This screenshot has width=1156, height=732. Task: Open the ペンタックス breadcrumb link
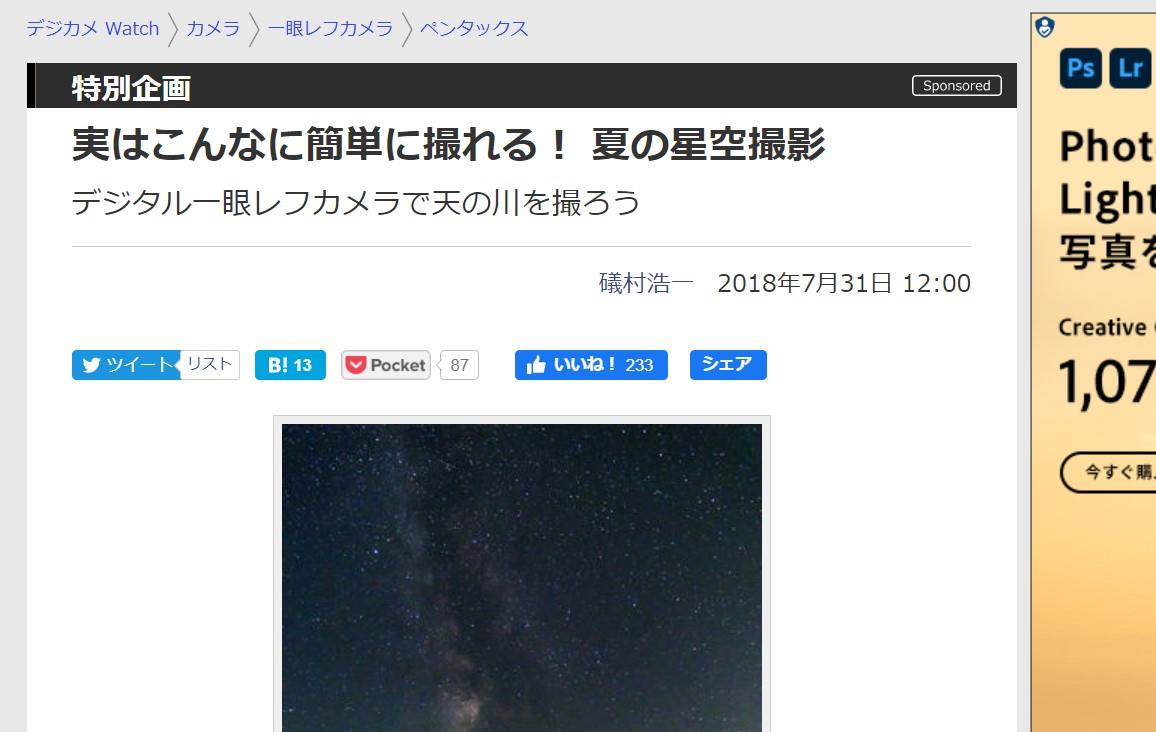(x=474, y=29)
